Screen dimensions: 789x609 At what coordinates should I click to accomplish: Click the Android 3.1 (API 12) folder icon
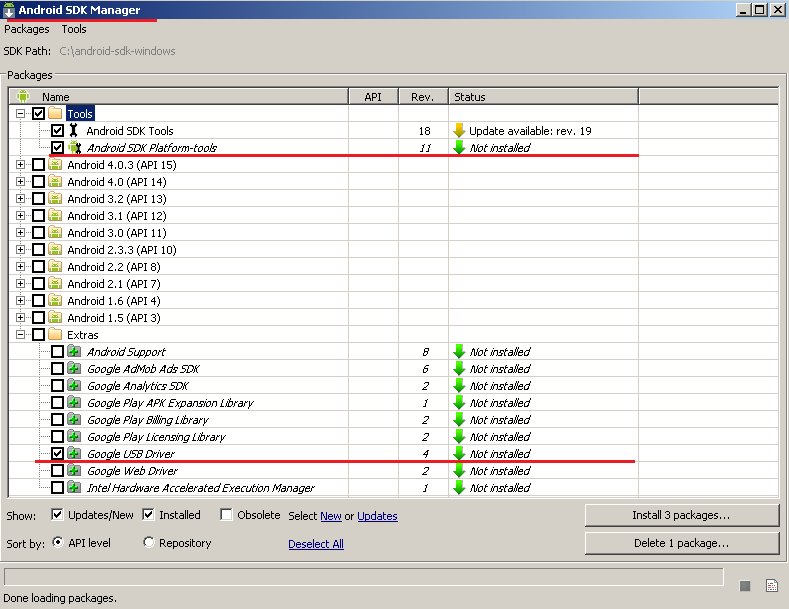click(x=55, y=215)
